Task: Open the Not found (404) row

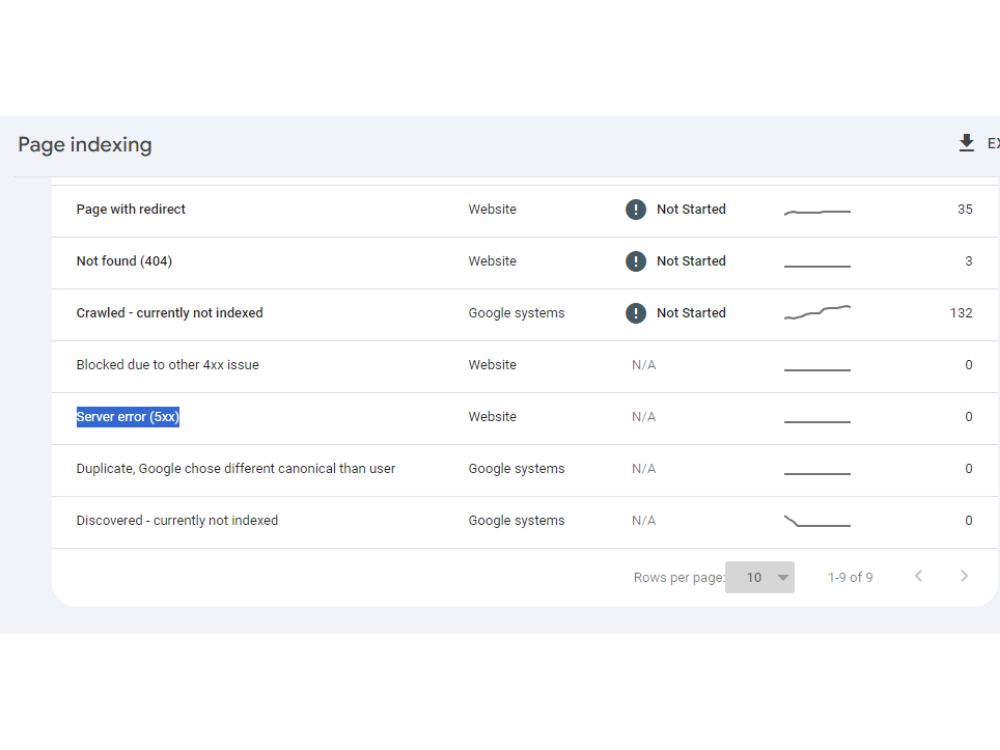Action: [524, 263]
